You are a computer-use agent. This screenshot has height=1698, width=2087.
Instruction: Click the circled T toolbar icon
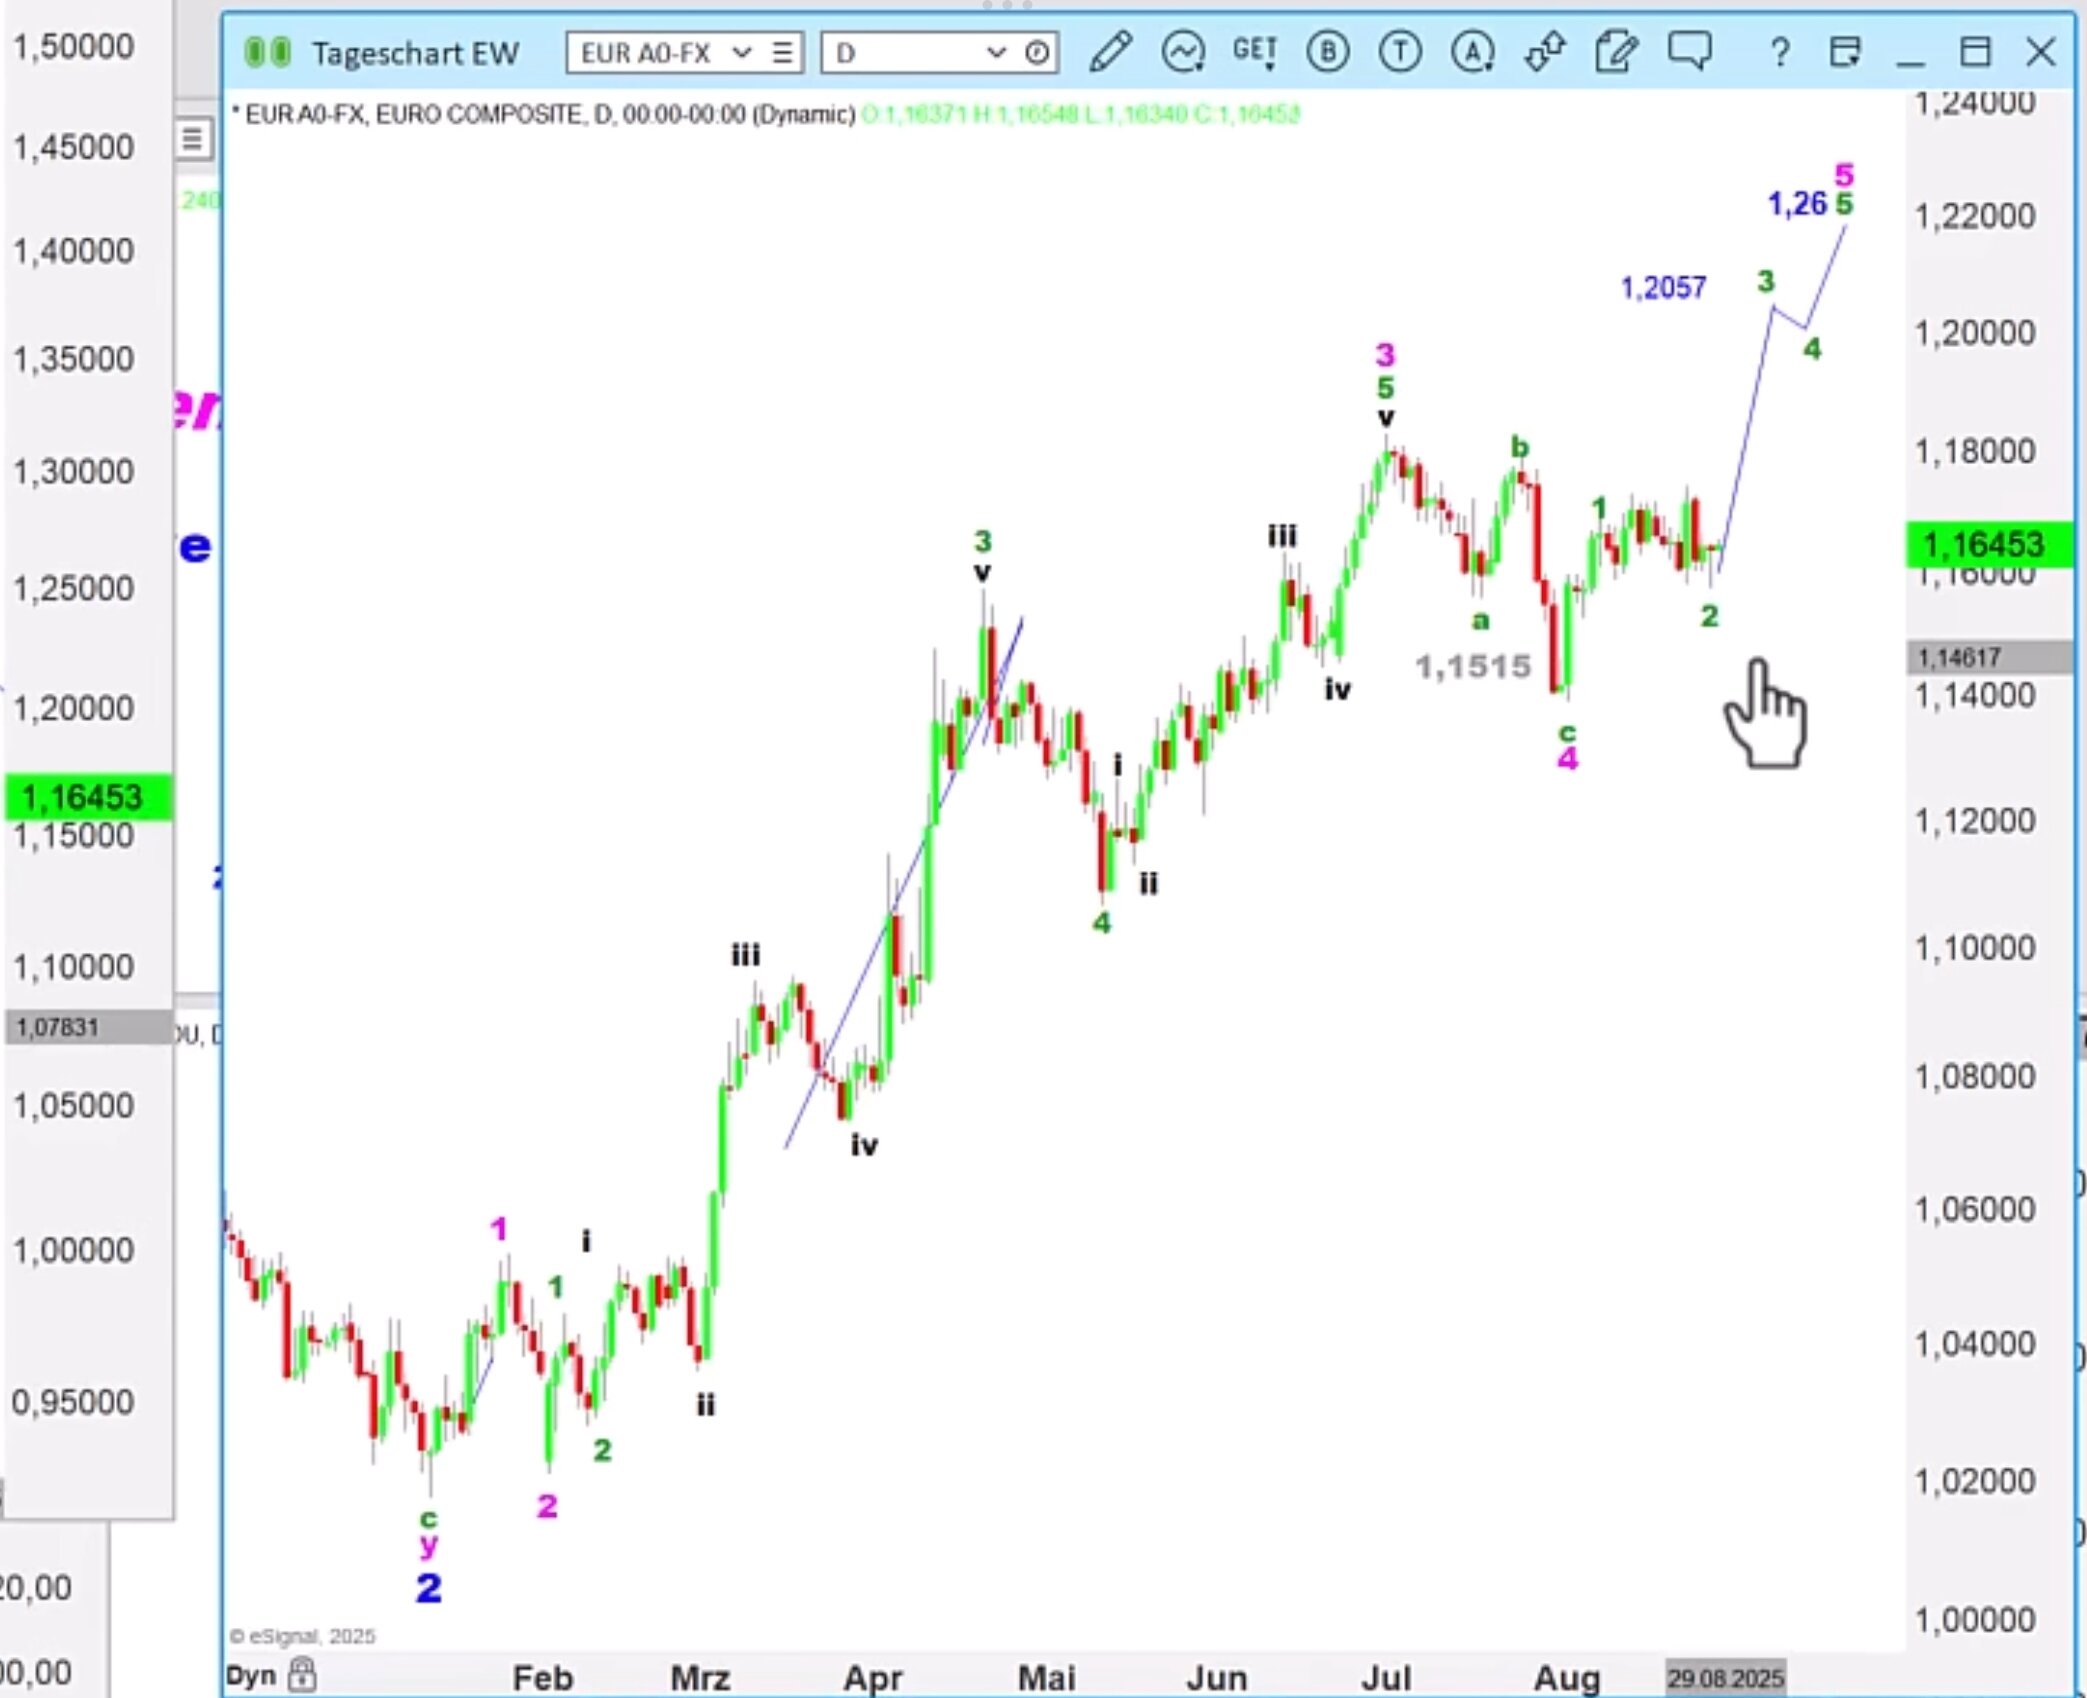click(x=1400, y=52)
